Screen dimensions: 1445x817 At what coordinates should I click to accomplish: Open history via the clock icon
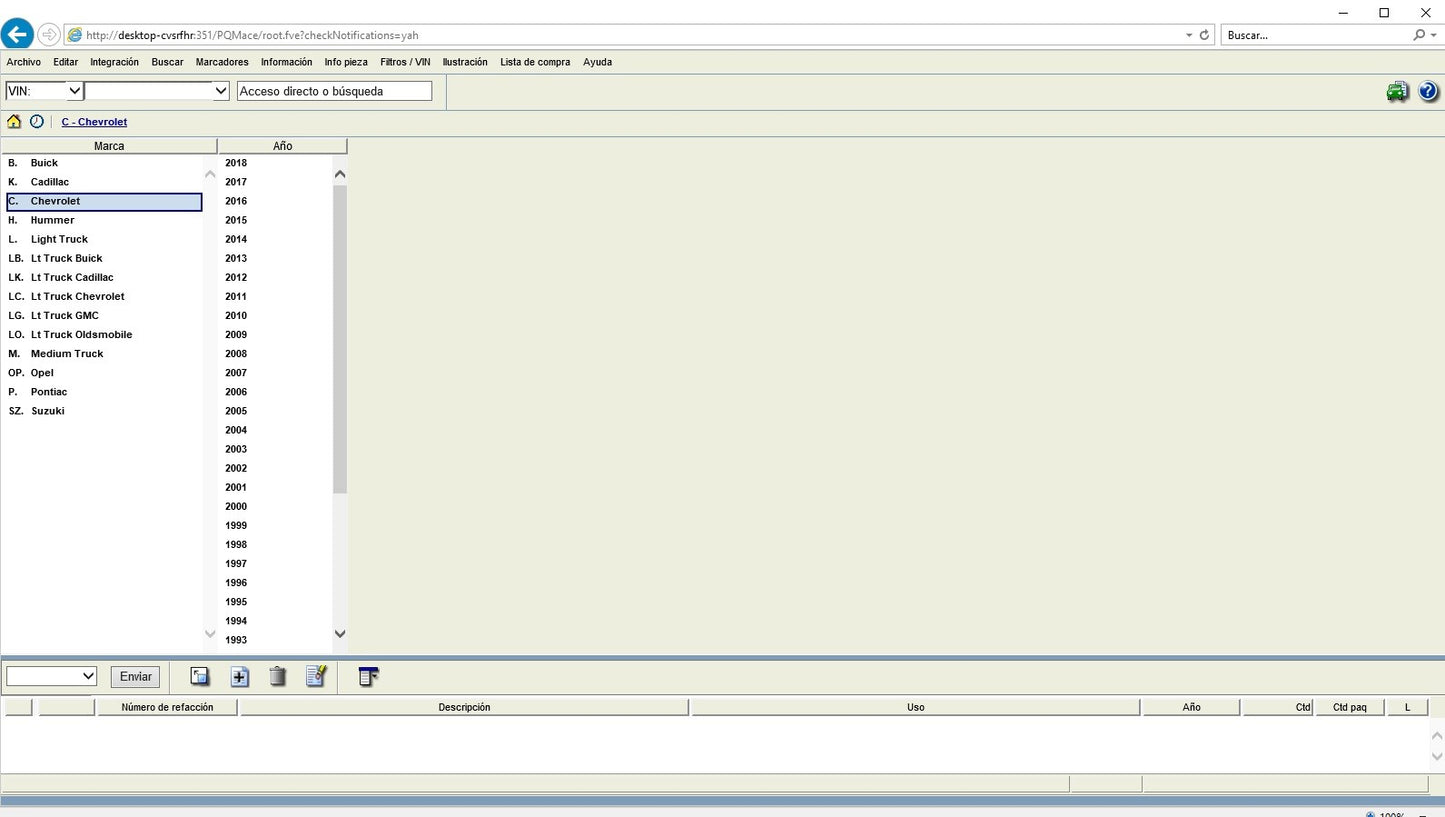(37, 122)
